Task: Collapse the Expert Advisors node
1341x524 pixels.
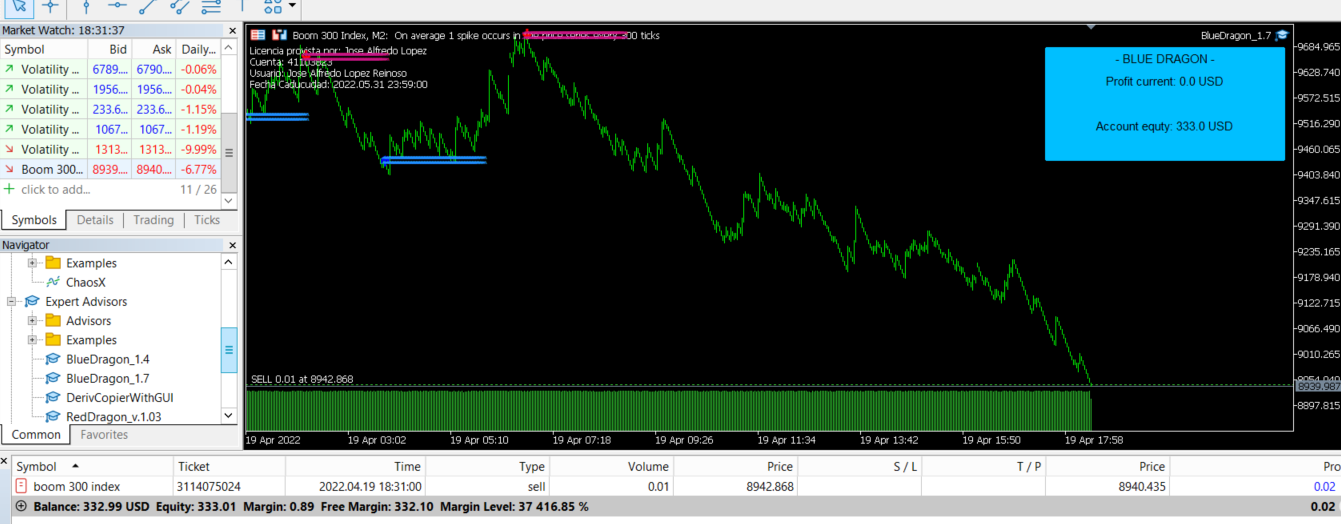Action: 12,301
